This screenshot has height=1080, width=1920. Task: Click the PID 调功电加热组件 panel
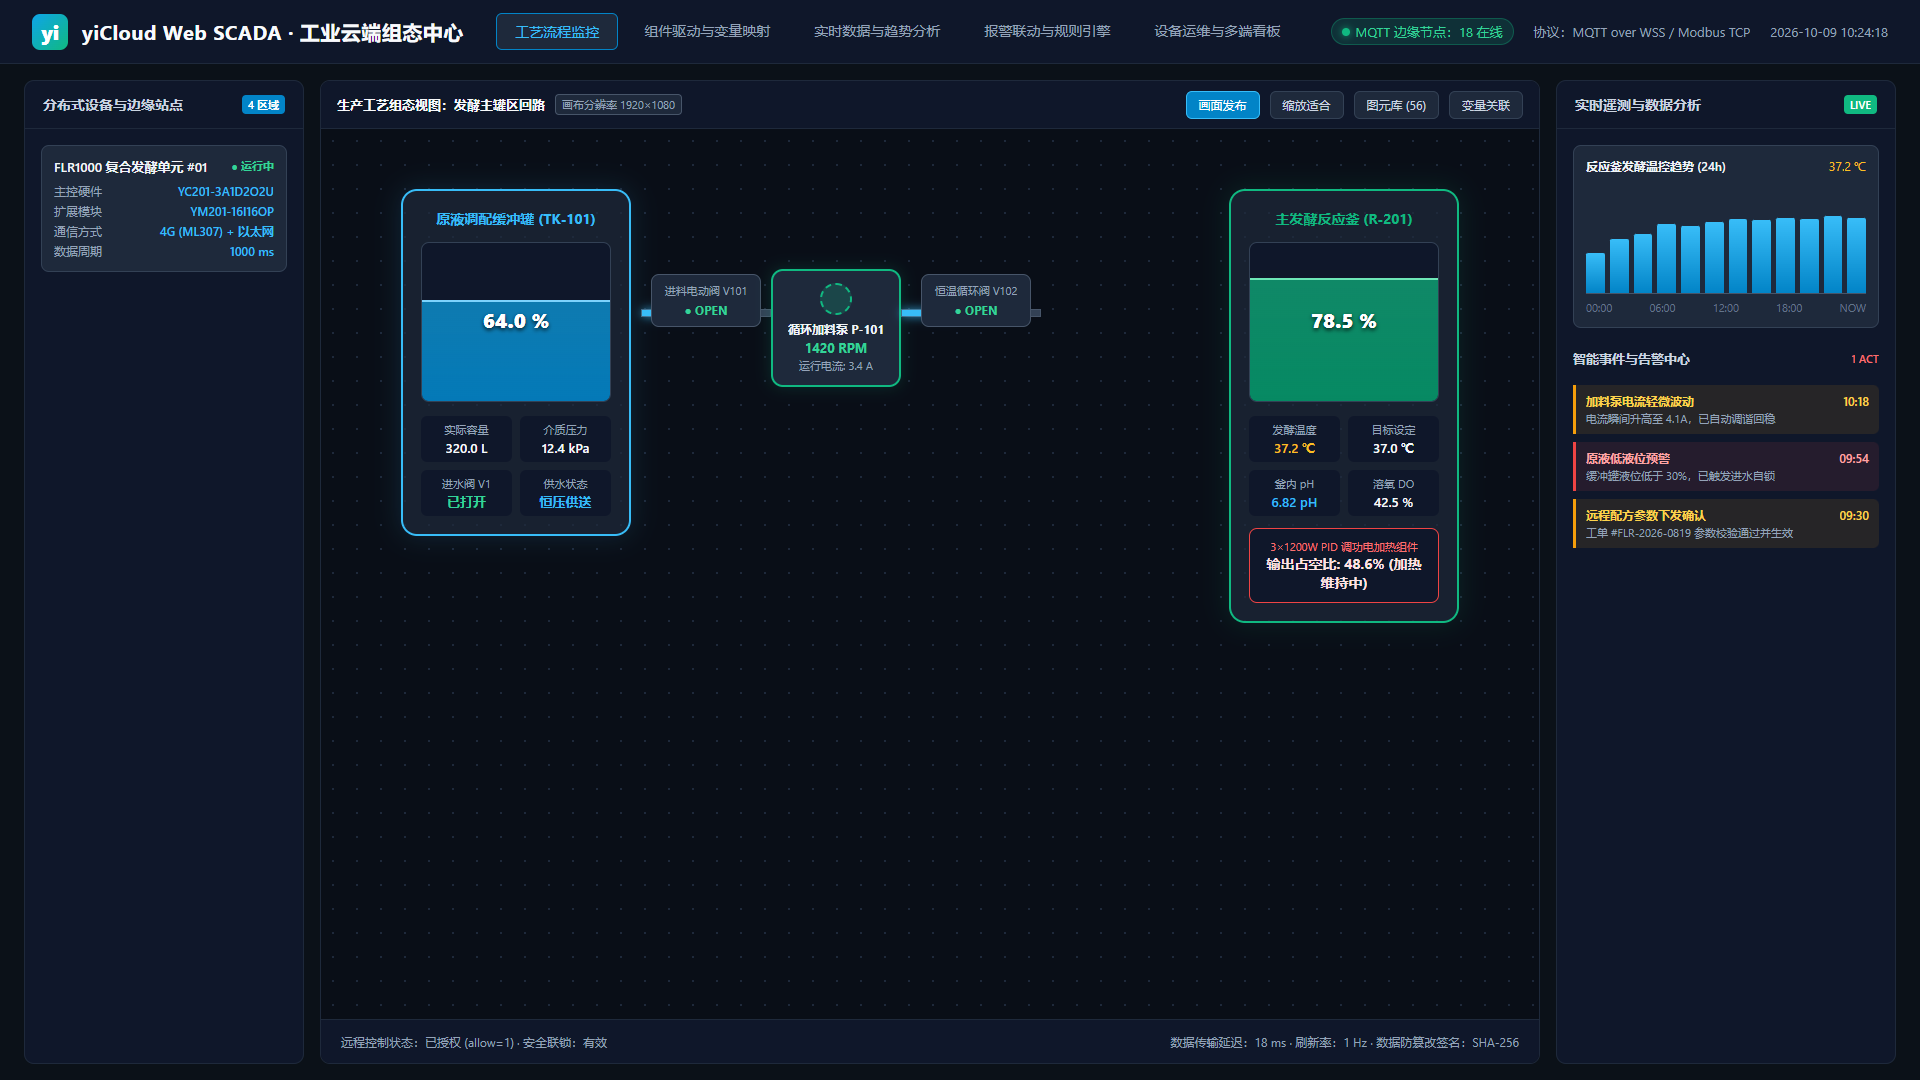(x=1344, y=565)
